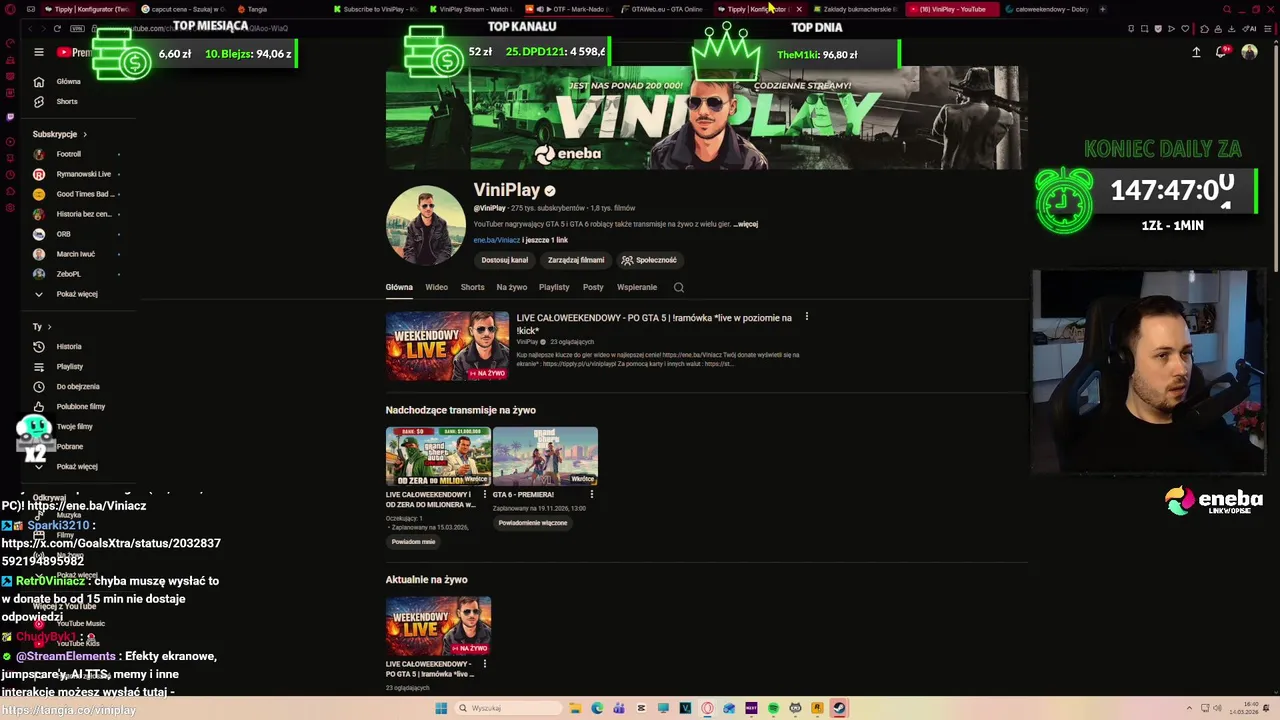Open the Shorts icon in sidebar
Screen dimensions: 1280x720
[38, 101]
